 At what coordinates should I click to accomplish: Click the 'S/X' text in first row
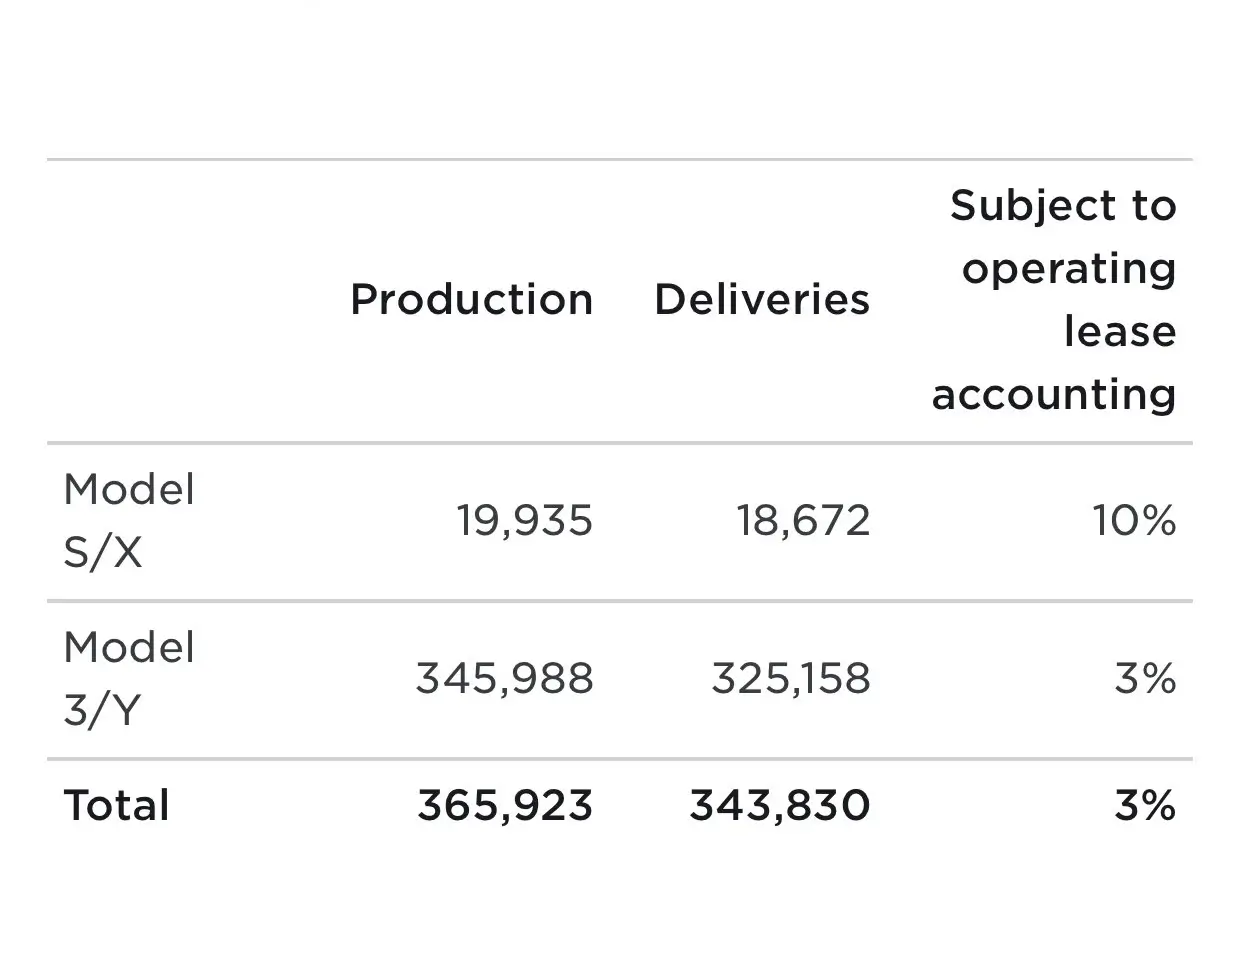pos(103,552)
